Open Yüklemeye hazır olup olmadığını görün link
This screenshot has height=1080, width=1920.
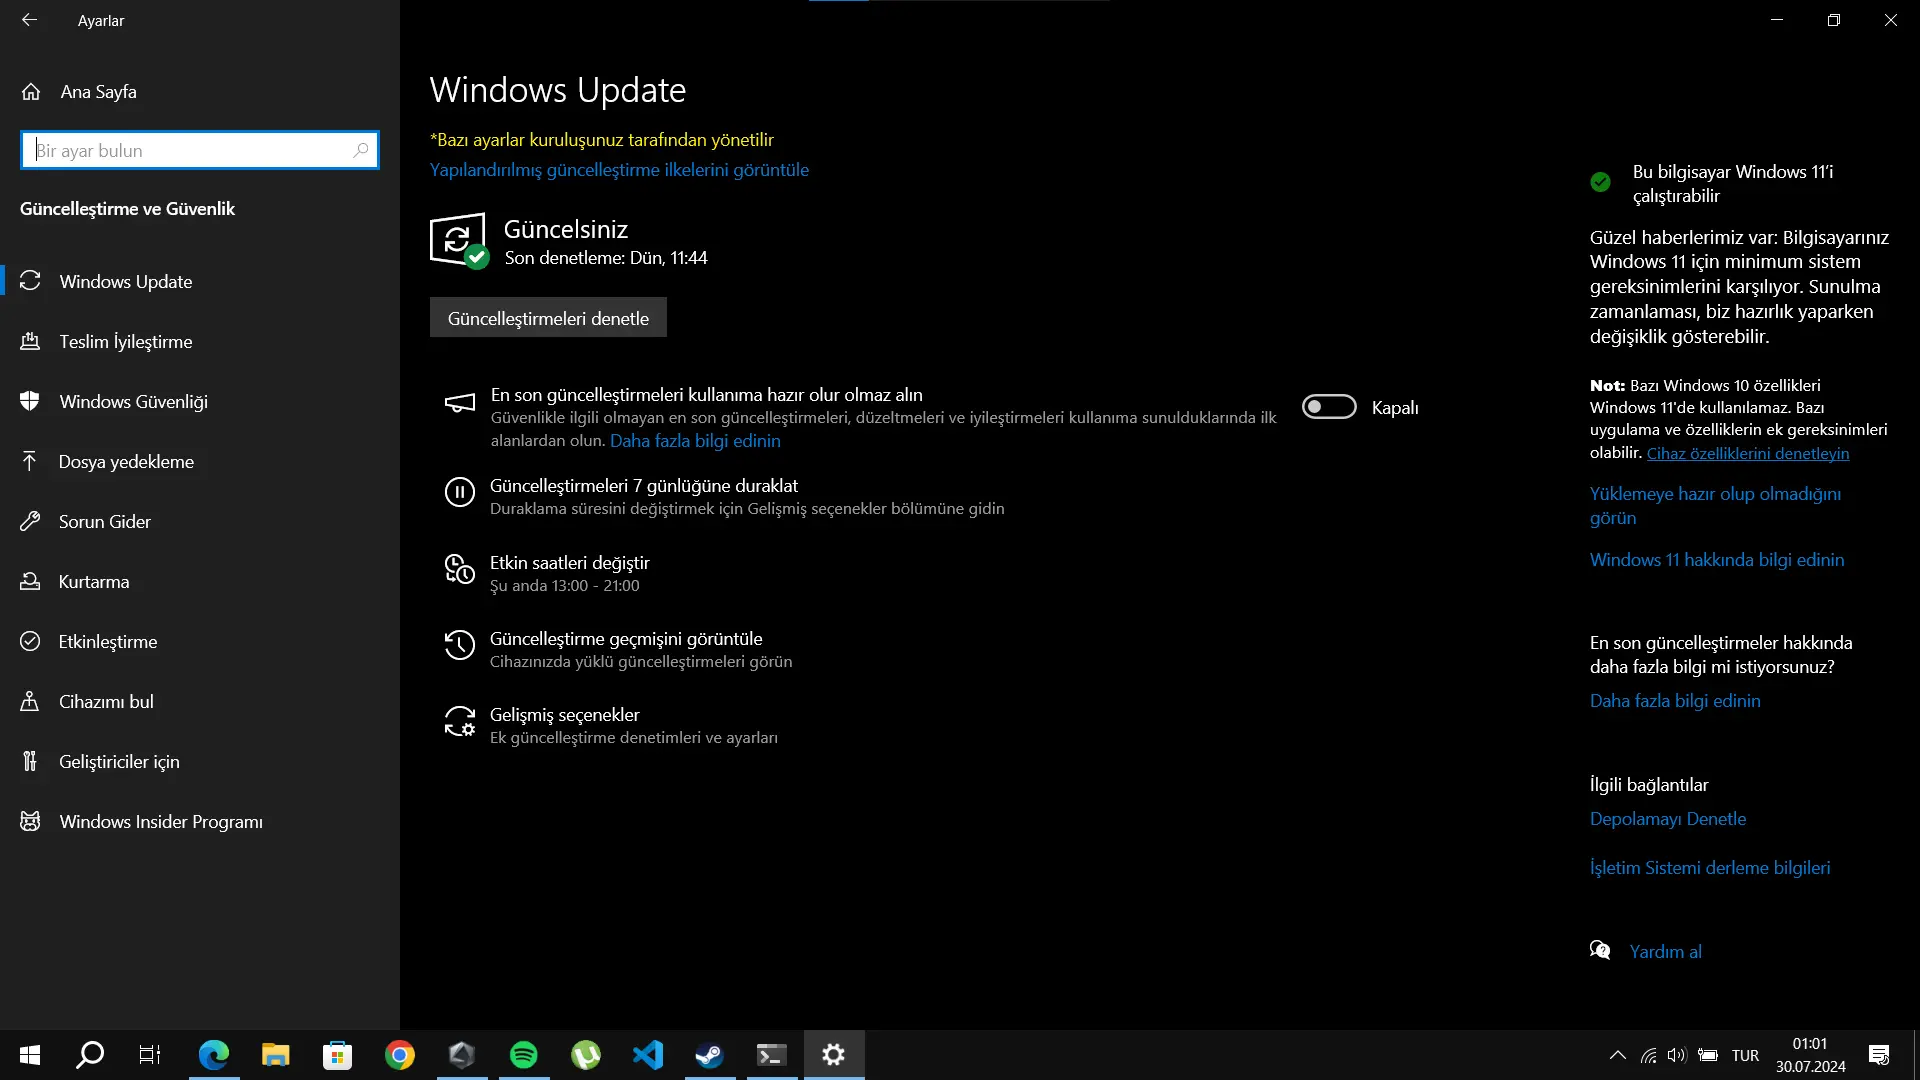pos(1715,505)
